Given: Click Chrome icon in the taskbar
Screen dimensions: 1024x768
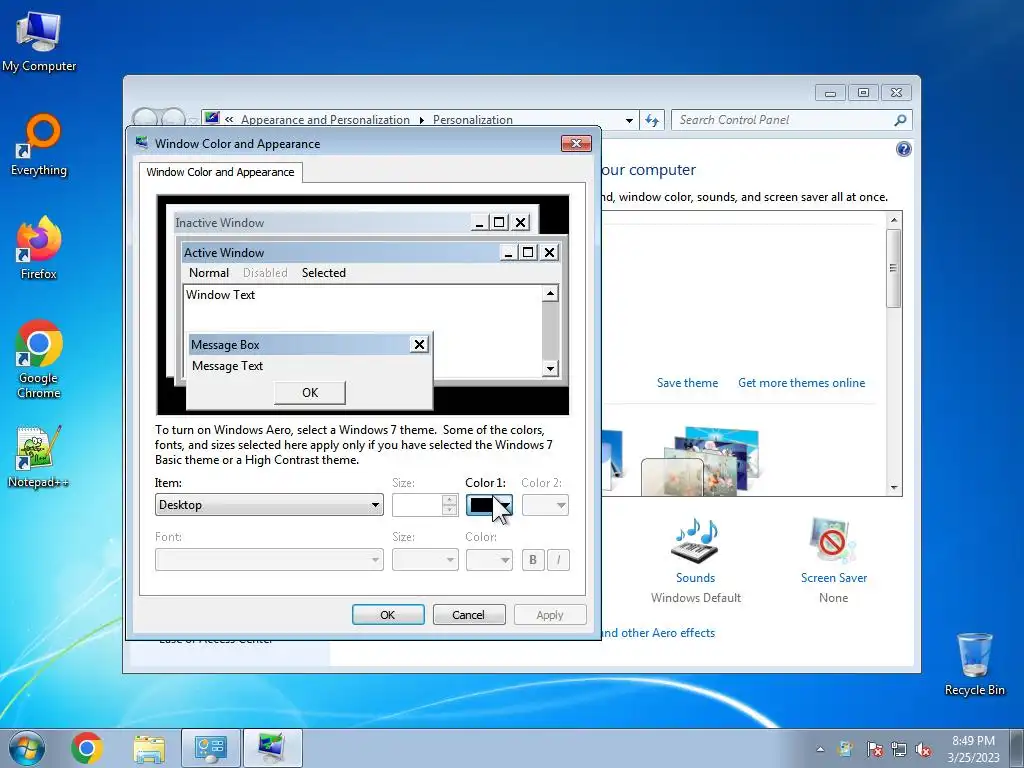Looking at the screenshot, I should (x=87, y=748).
